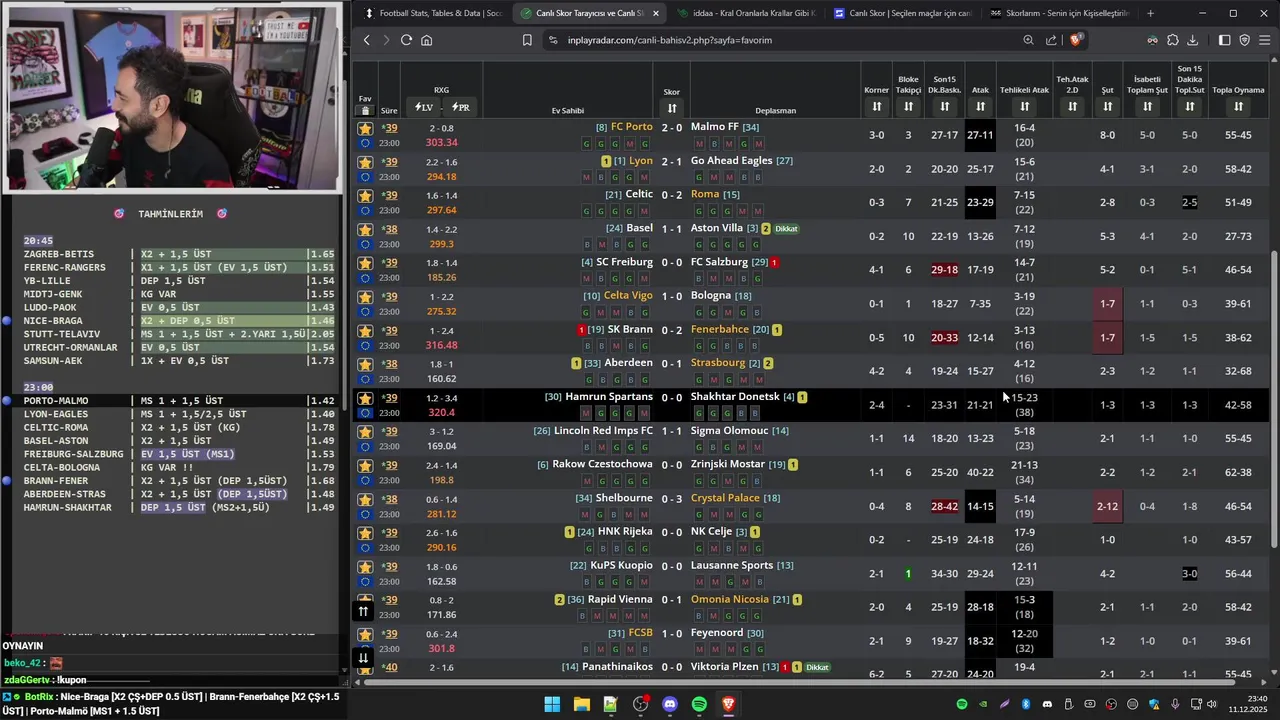Viewport: 1280px width, 720px height.
Task: Toggle the favorite star on the Aberdeen row
Action: 365,364
